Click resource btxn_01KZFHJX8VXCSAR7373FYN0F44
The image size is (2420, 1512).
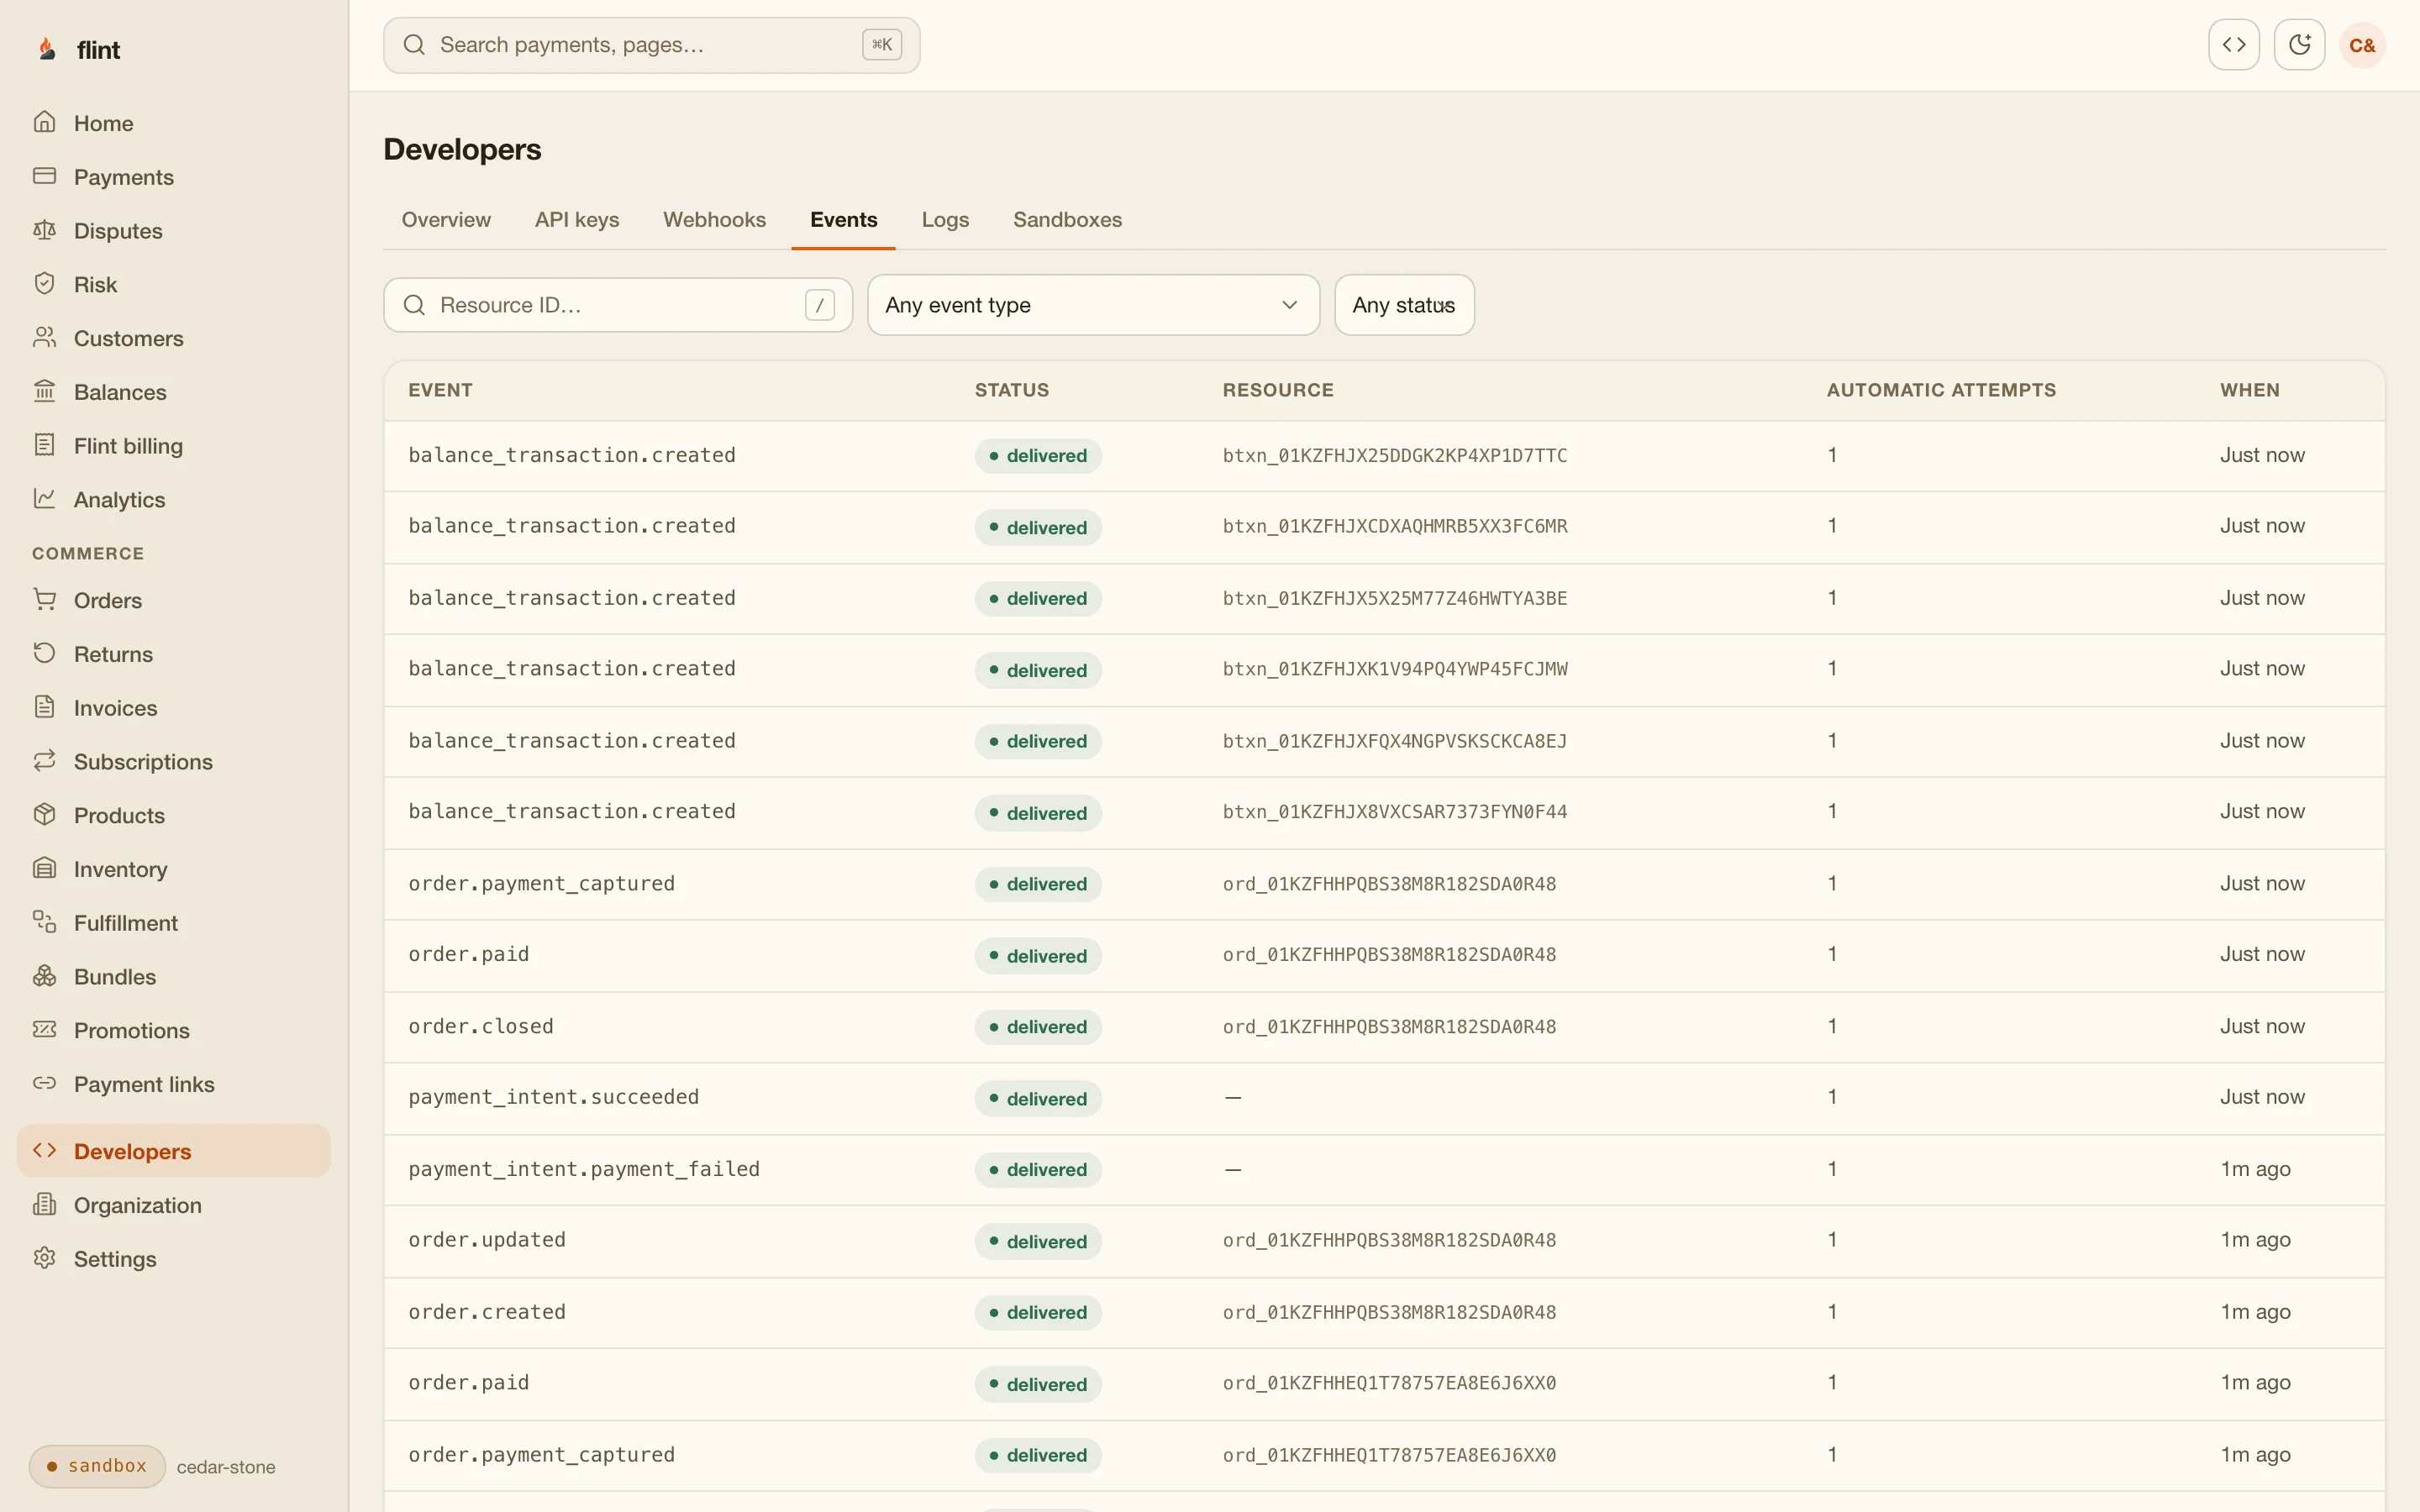coord(1395,812)
